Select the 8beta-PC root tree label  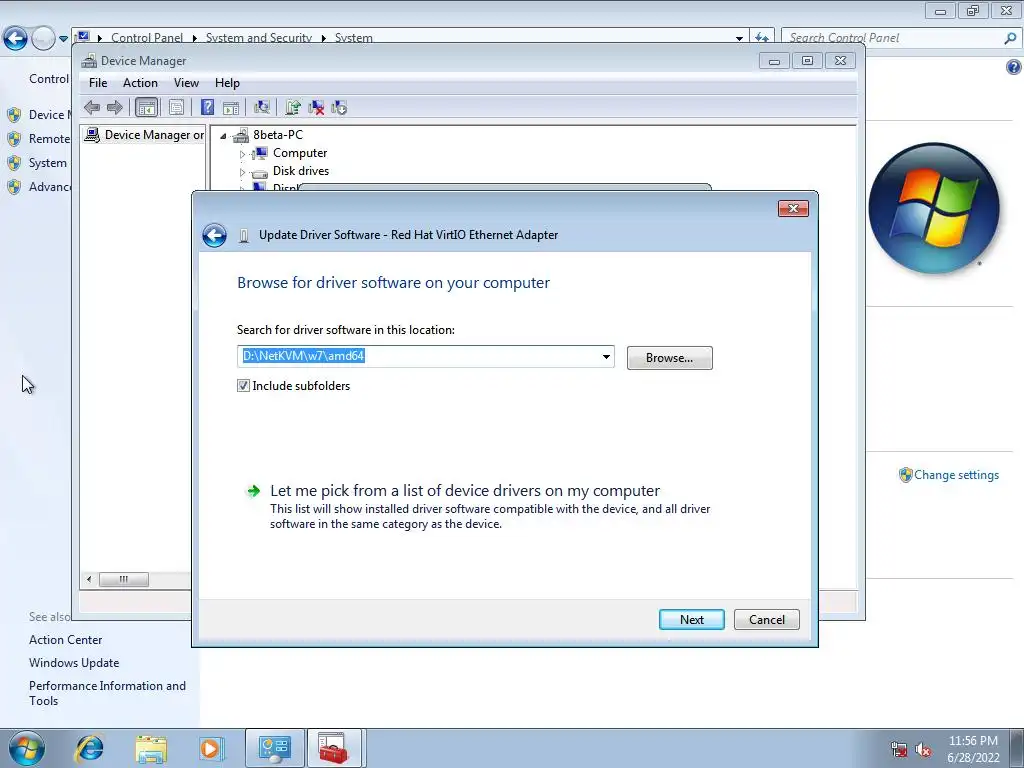278,135
